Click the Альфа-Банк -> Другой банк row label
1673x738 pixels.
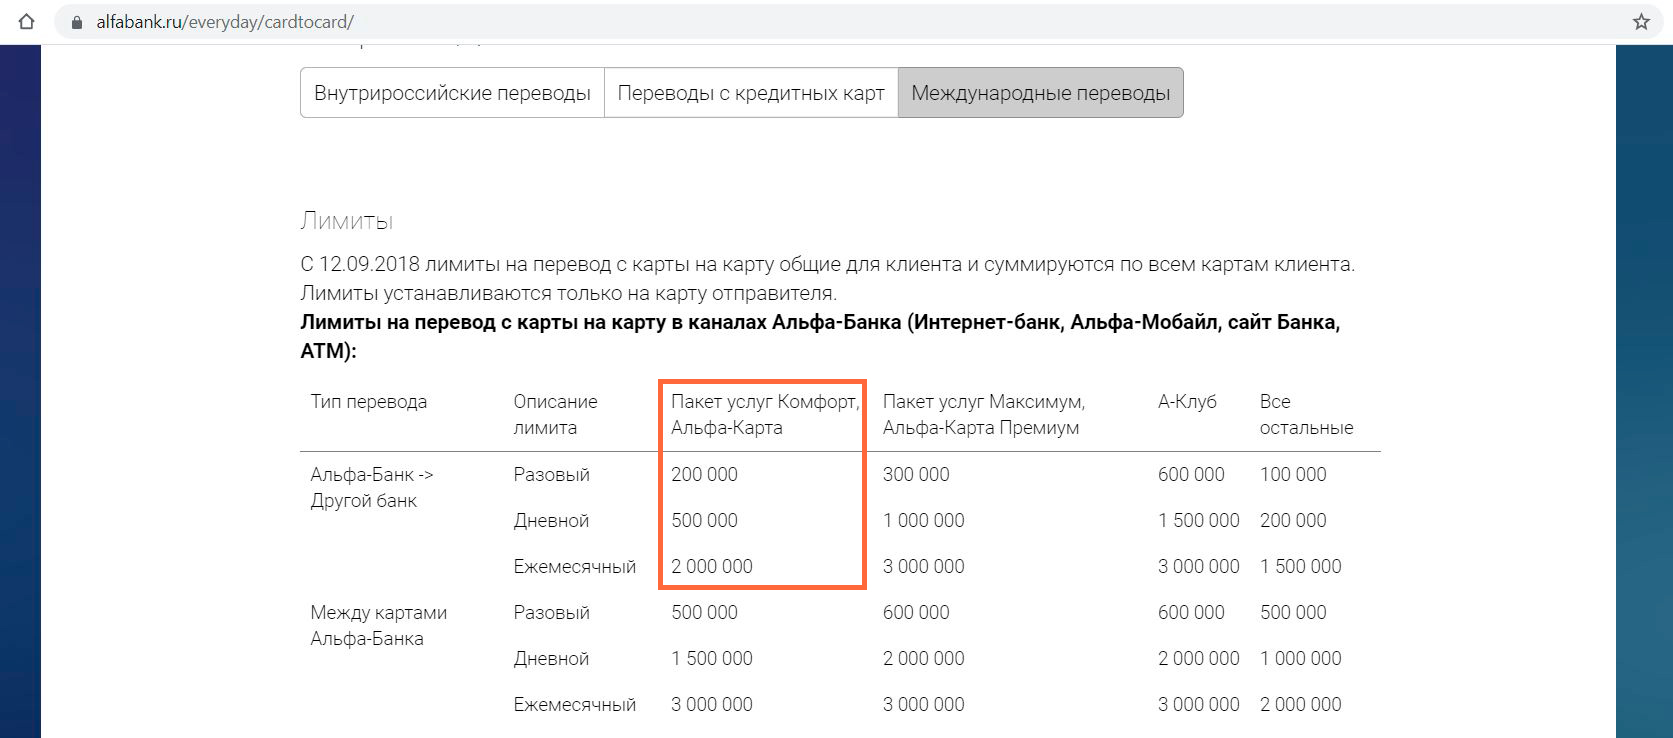[372, 487]
